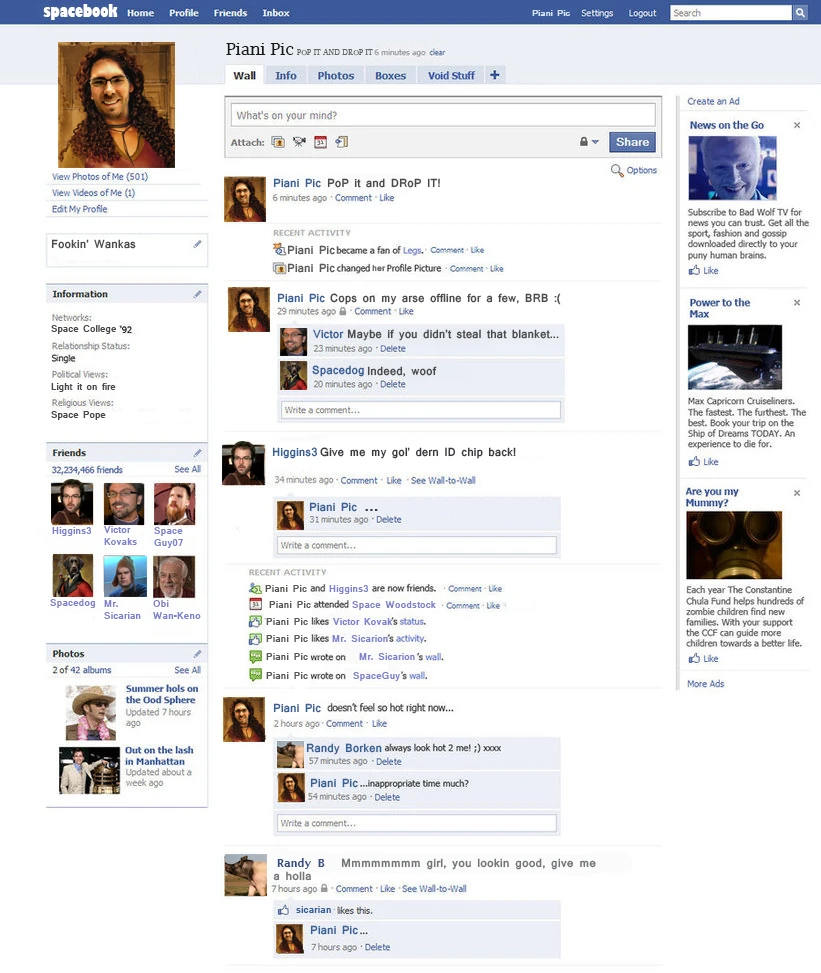821x973 pixels.
Task: Attach a link using the attach toolbar
Action: (341, 143)
